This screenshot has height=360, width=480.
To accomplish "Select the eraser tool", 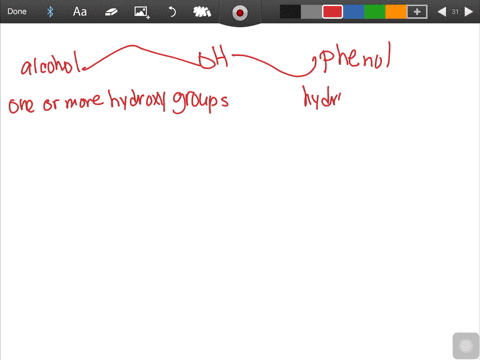I will click(111, 12).
